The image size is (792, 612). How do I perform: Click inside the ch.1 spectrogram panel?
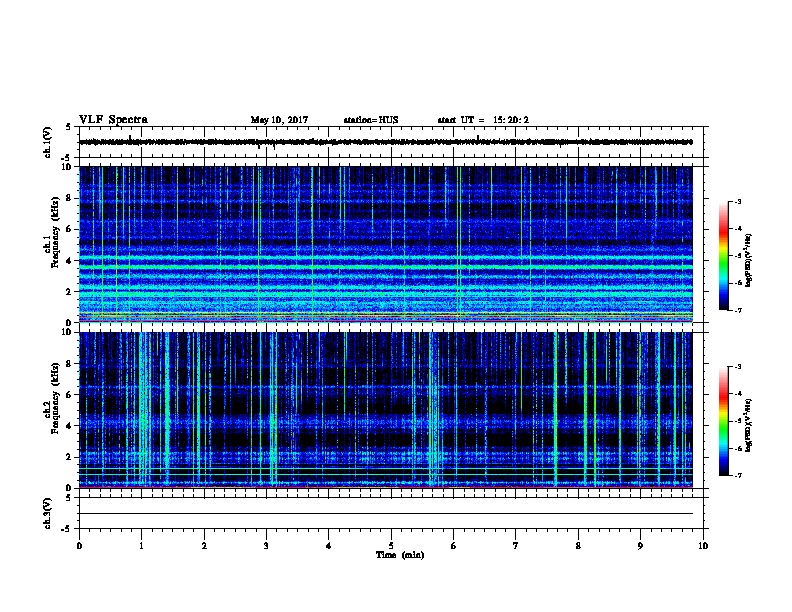[x=386, y=244]
